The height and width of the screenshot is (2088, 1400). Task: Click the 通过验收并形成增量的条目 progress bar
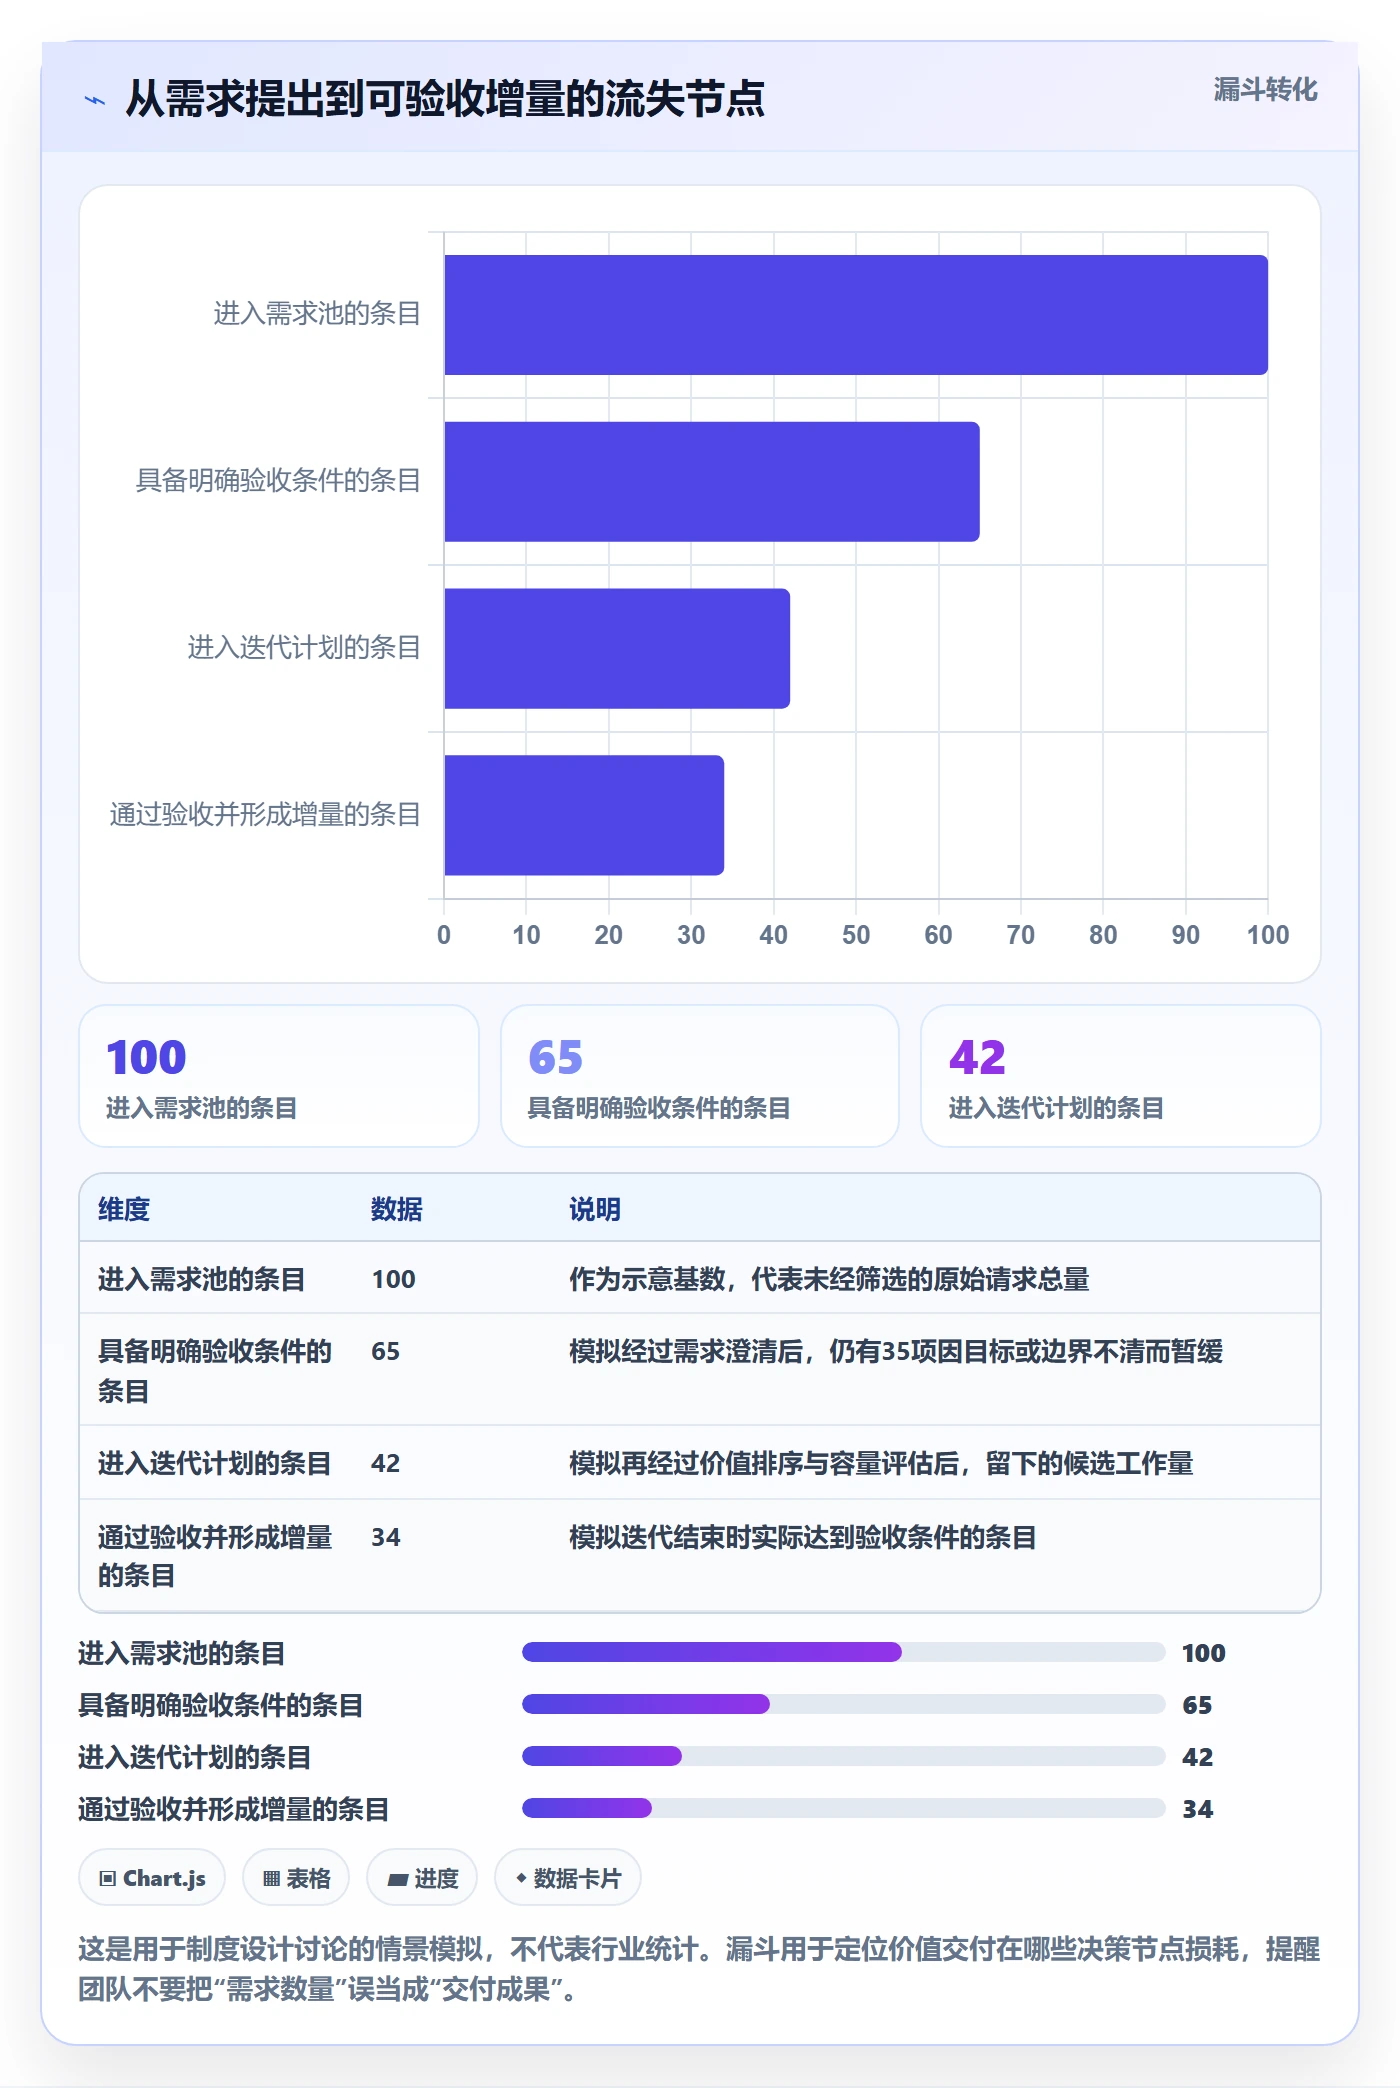(844, 1808)
